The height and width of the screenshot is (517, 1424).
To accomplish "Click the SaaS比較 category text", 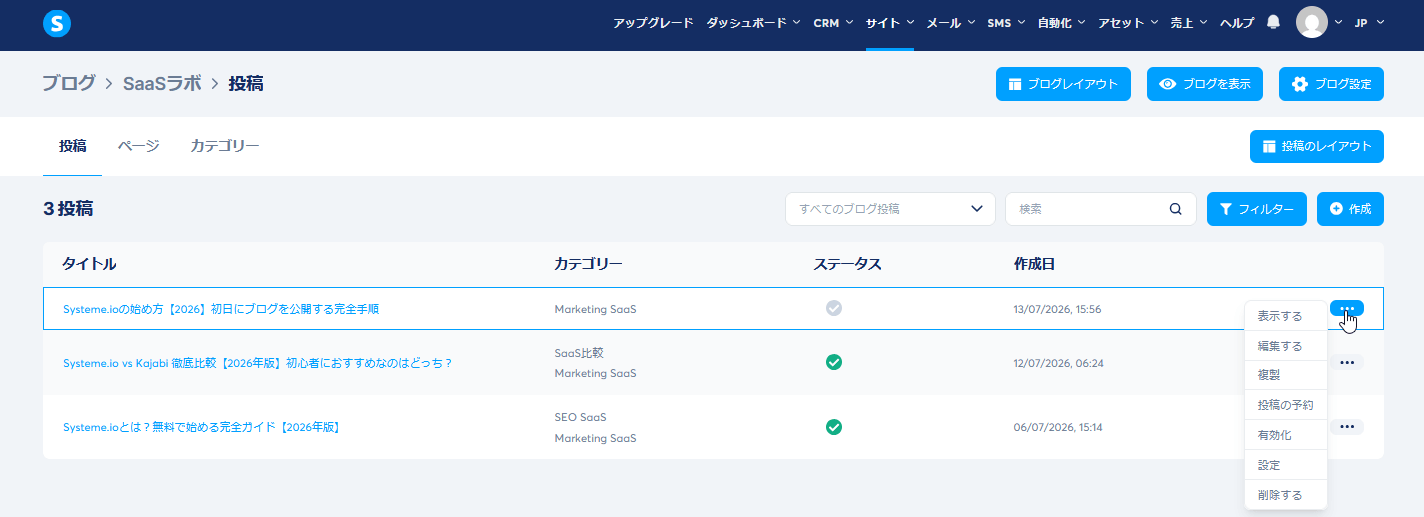I will coord(579,353).
